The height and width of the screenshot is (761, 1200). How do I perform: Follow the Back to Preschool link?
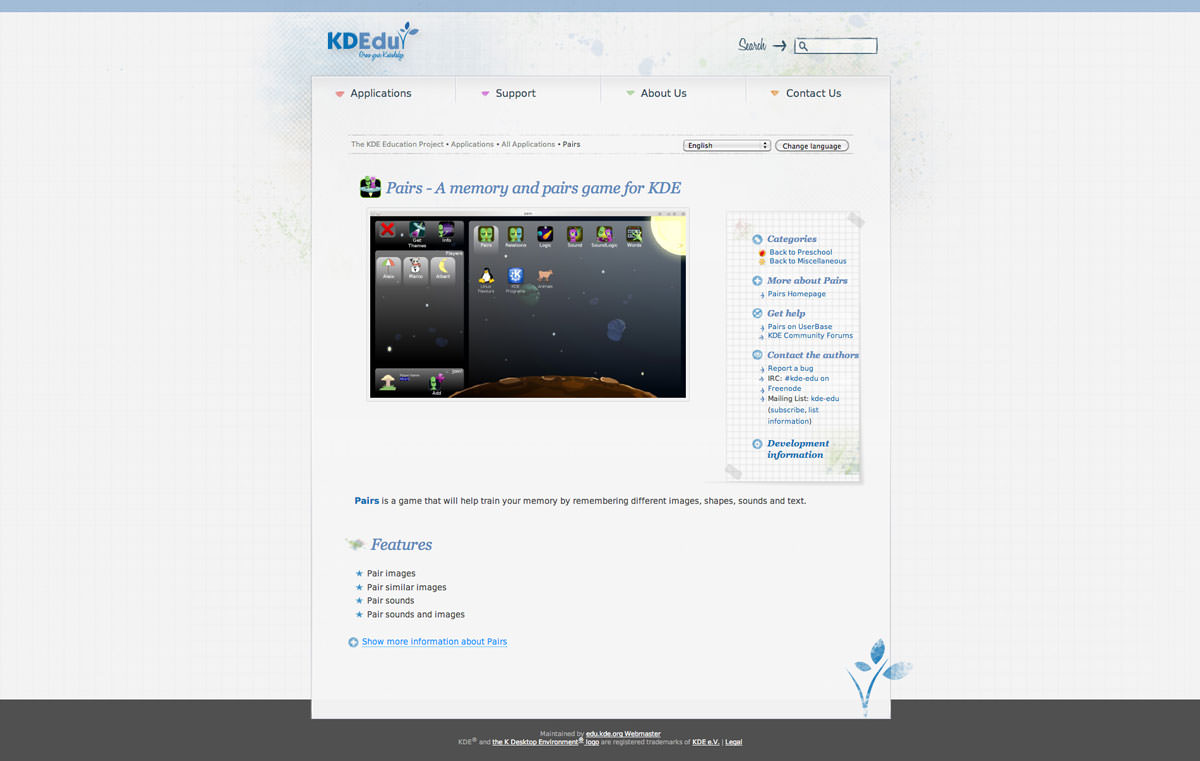(x=801, y=253)
